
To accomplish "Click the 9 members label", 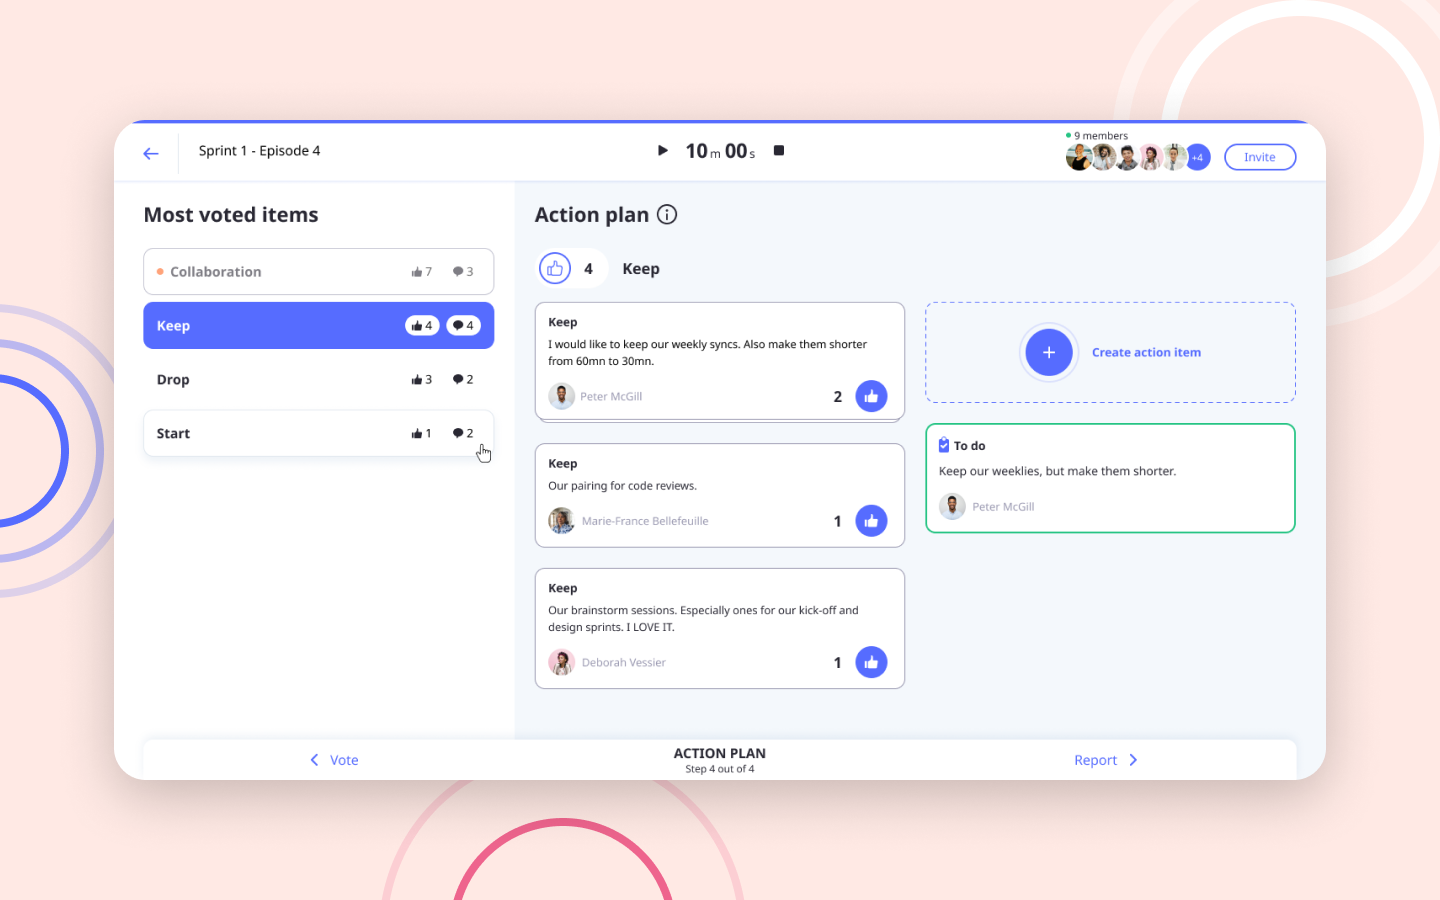I will click(x=1101, y=136).
